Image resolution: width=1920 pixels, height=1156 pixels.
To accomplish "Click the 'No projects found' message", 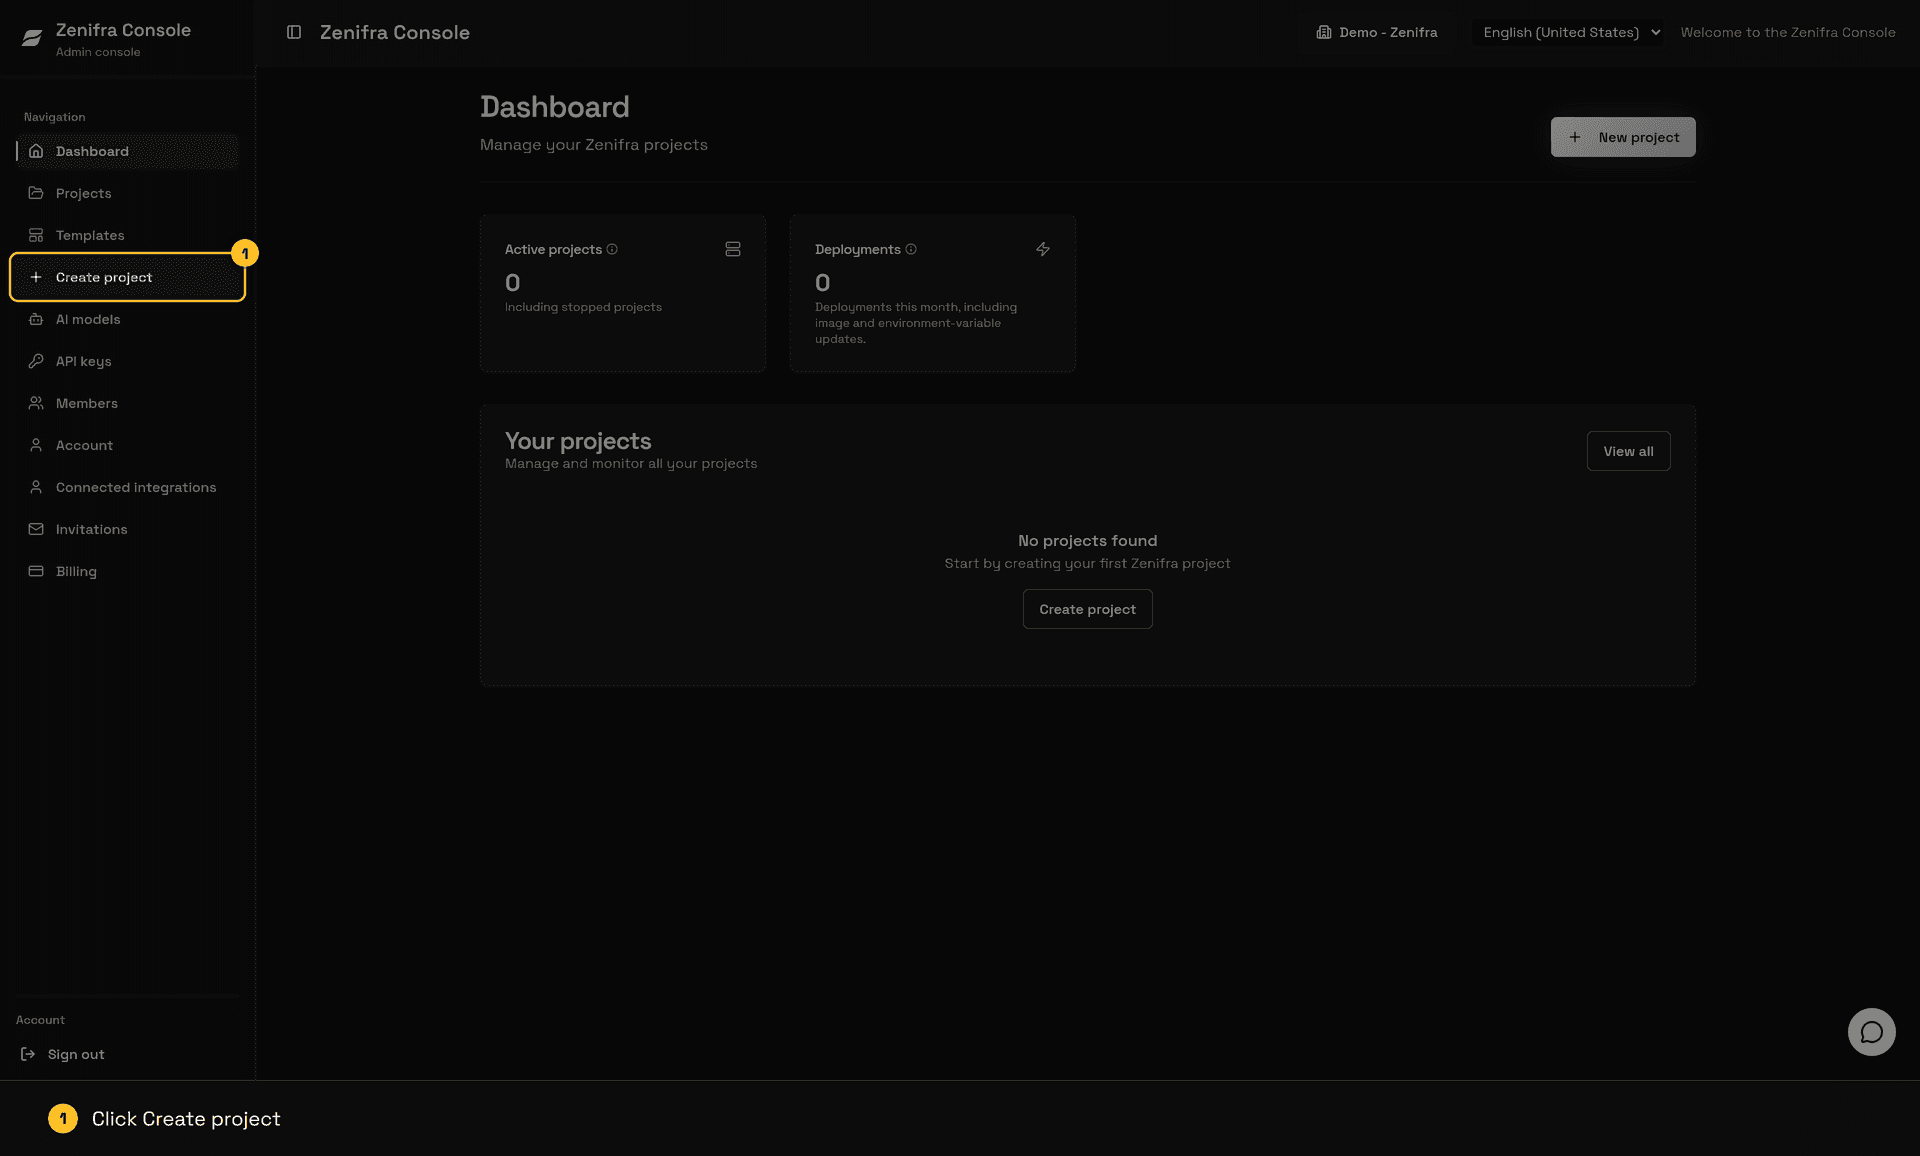I will click(1087, 541).
